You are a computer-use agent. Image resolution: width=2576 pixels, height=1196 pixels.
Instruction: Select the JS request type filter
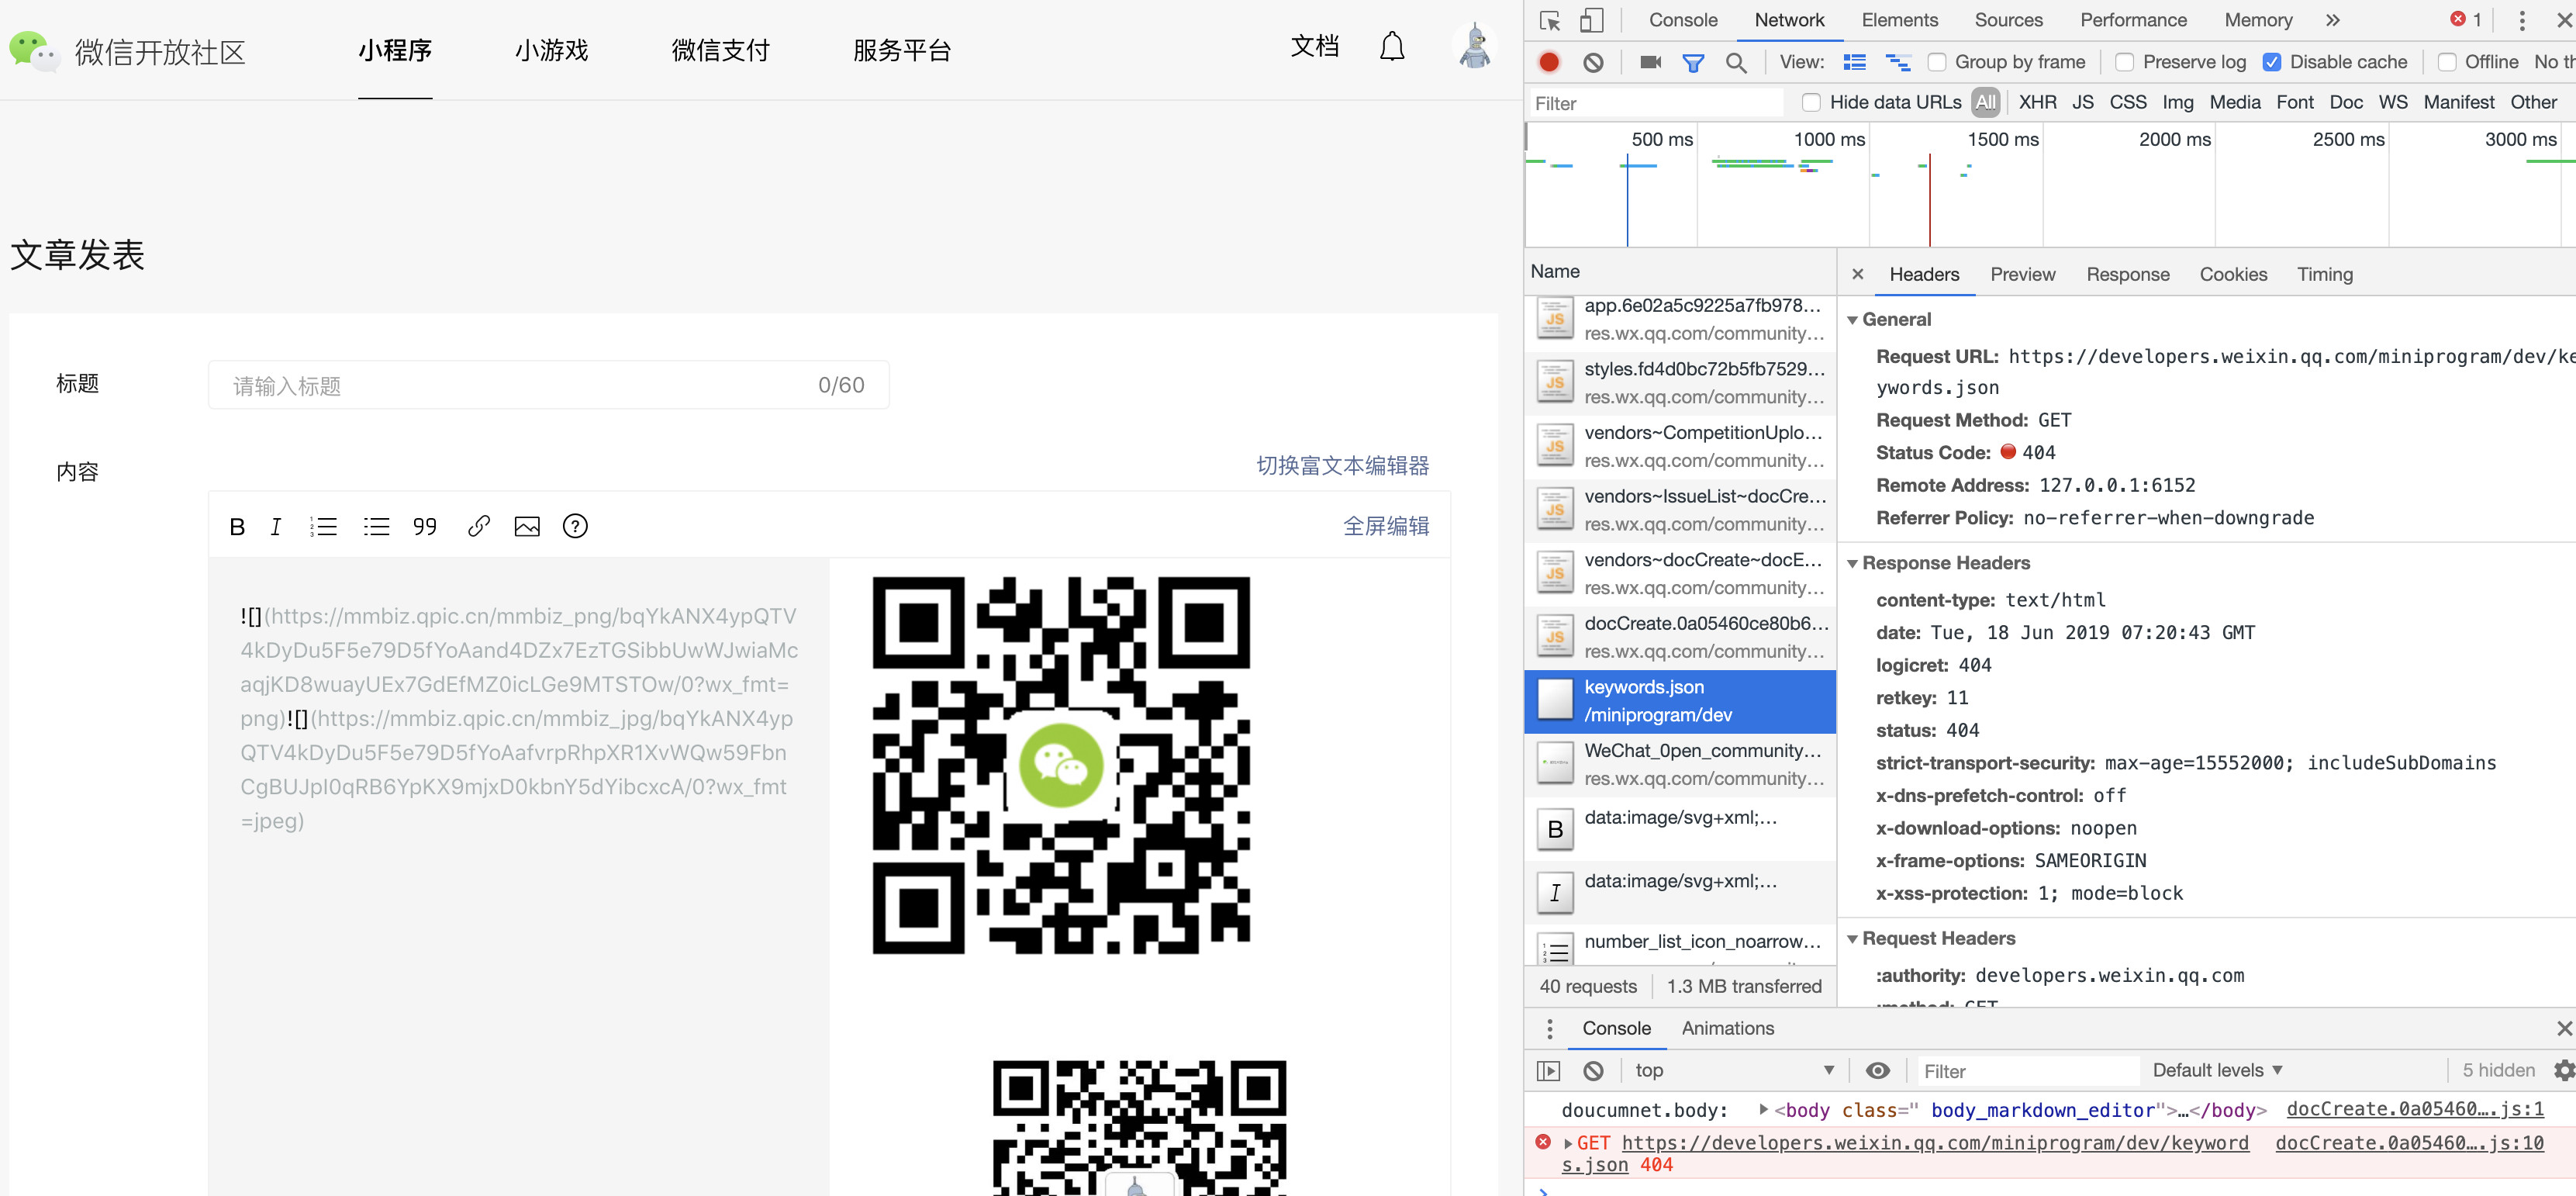tap(2082, 103)
